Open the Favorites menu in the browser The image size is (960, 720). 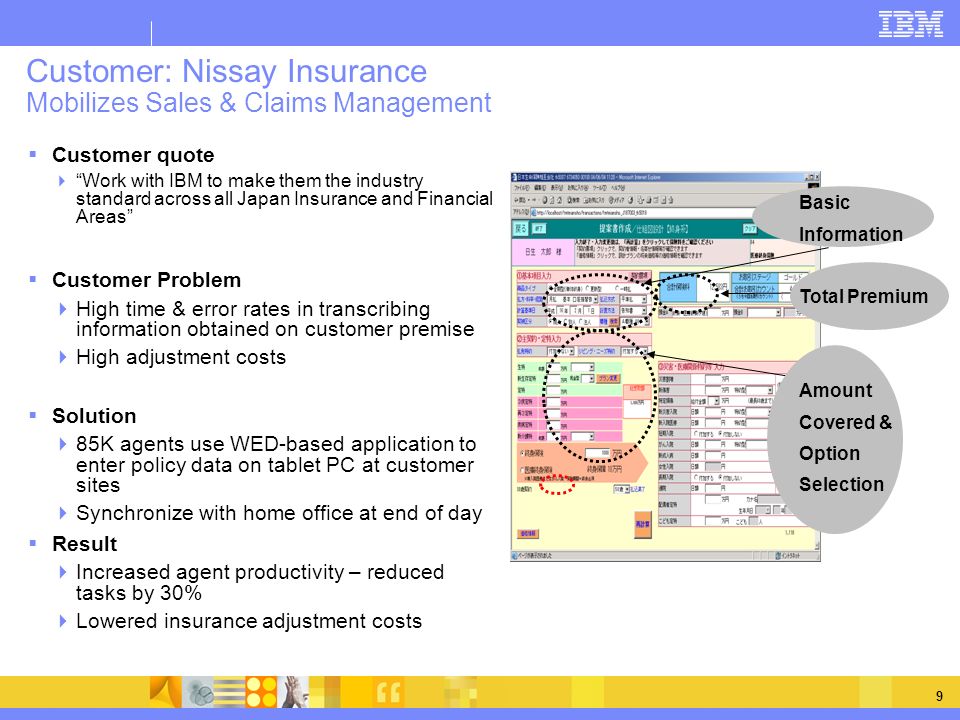[577, 188]
